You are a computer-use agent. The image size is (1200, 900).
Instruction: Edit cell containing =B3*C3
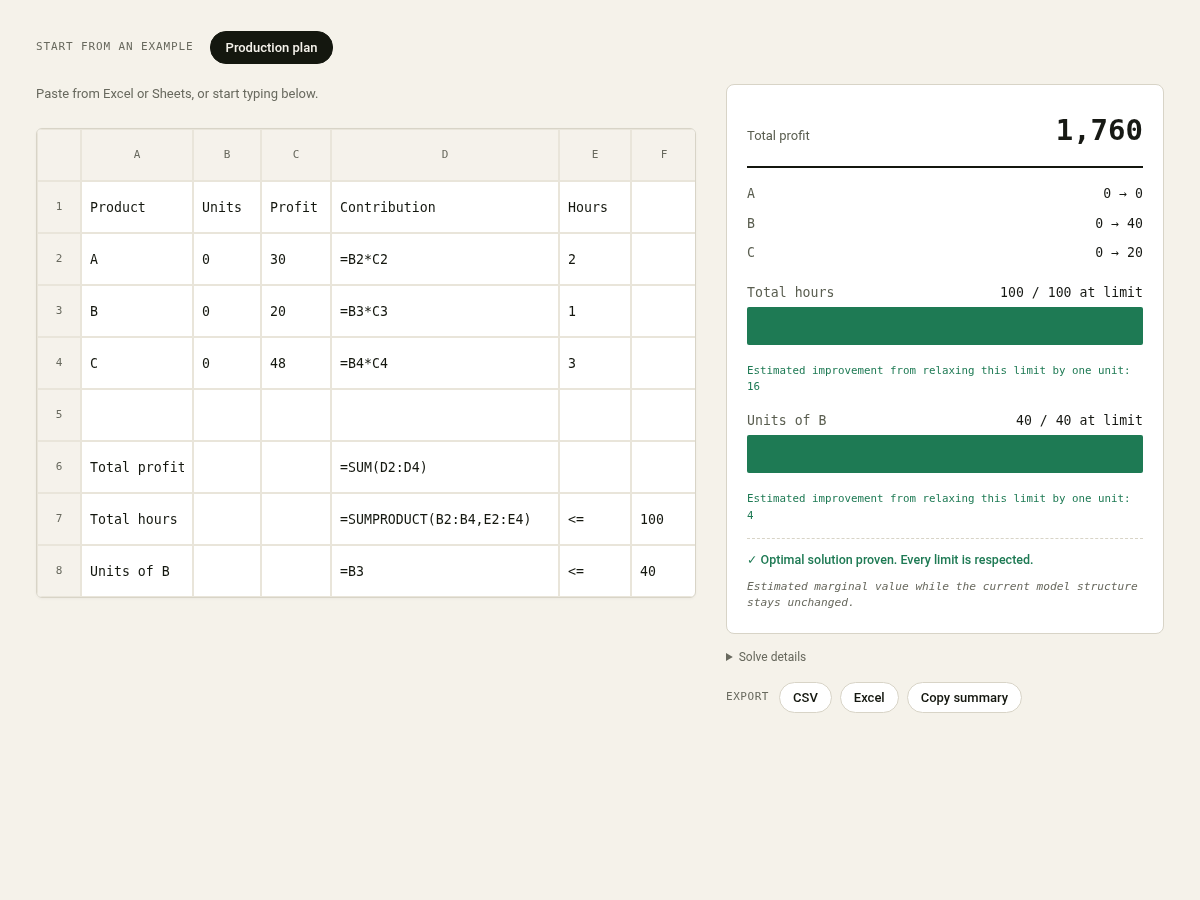point(445,311)
